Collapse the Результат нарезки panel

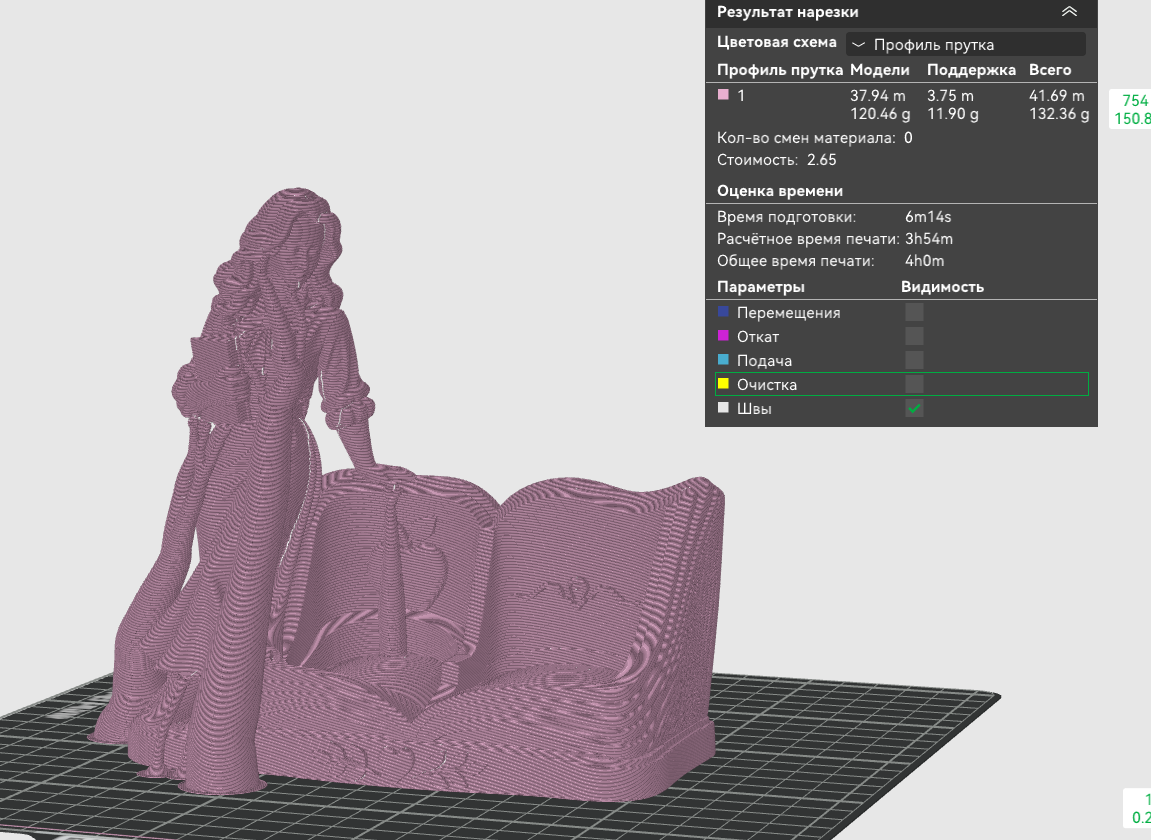pyautogui.click(x=1069, y=12)
